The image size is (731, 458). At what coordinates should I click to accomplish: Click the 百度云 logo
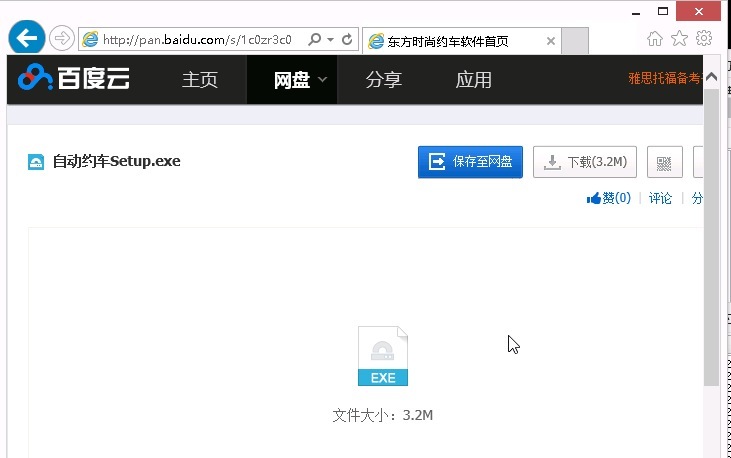[74, 79]
